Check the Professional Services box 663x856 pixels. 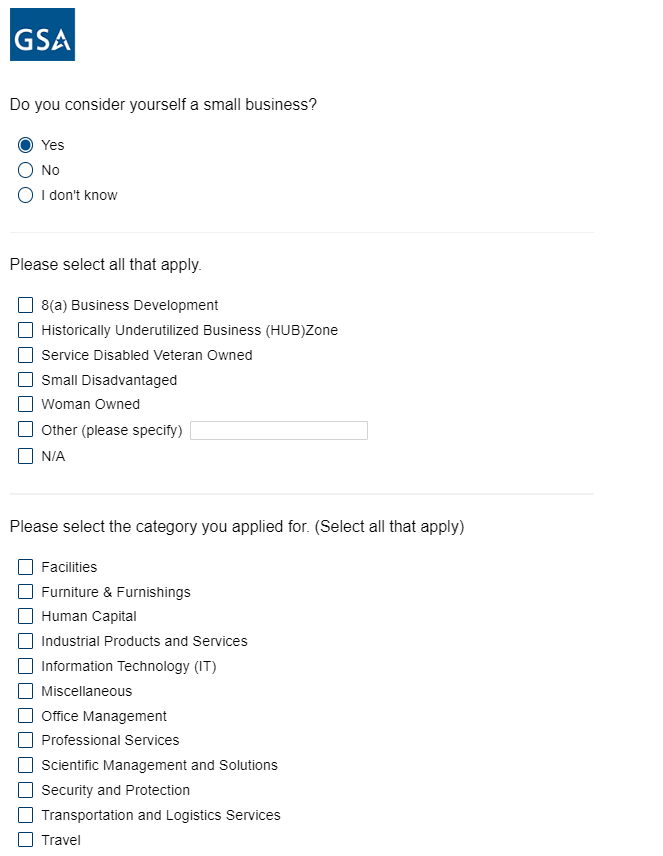pyautogui.click(x=26, y=740)
